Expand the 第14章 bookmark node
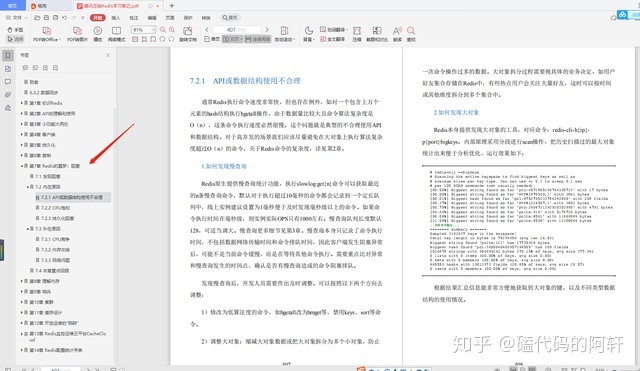This screenshot has height=371, width=640. [x=22, y=350]
